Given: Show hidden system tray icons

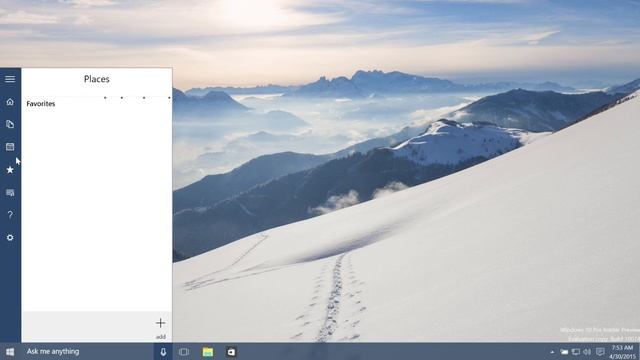Looking at the screenshot, I should point(552,352).
